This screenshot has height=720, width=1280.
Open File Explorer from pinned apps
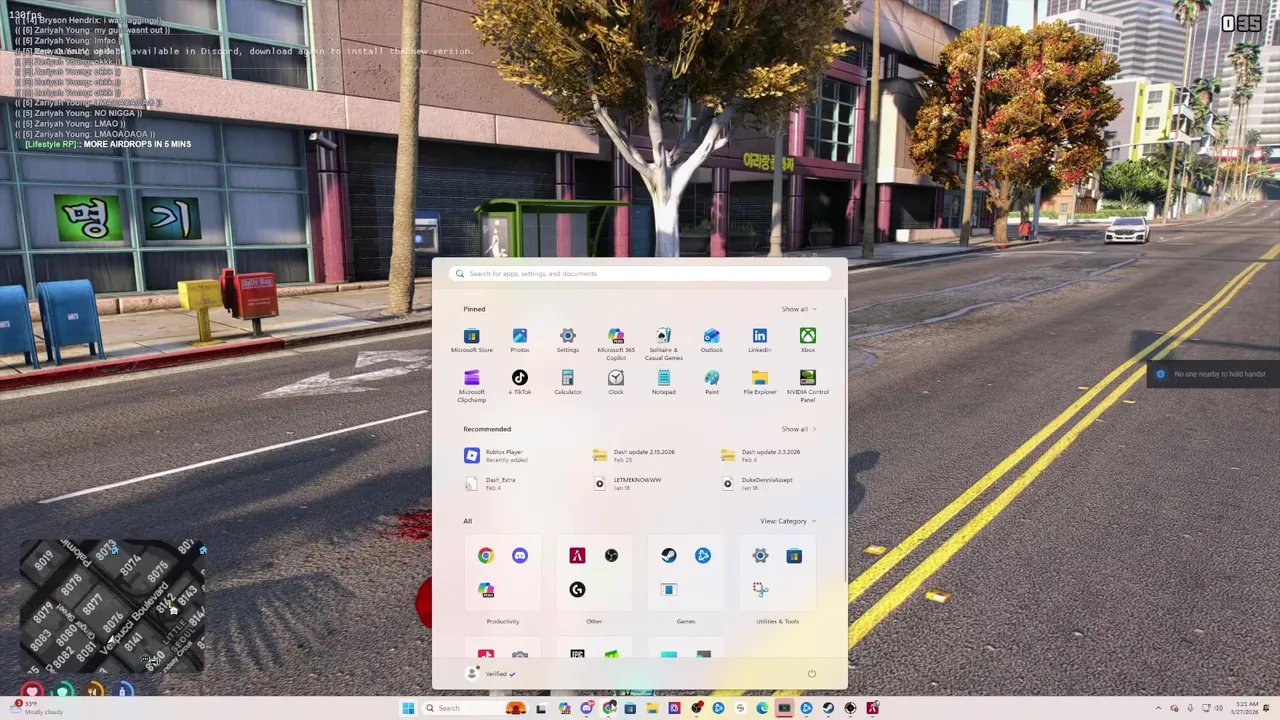(x=759, y=383)
